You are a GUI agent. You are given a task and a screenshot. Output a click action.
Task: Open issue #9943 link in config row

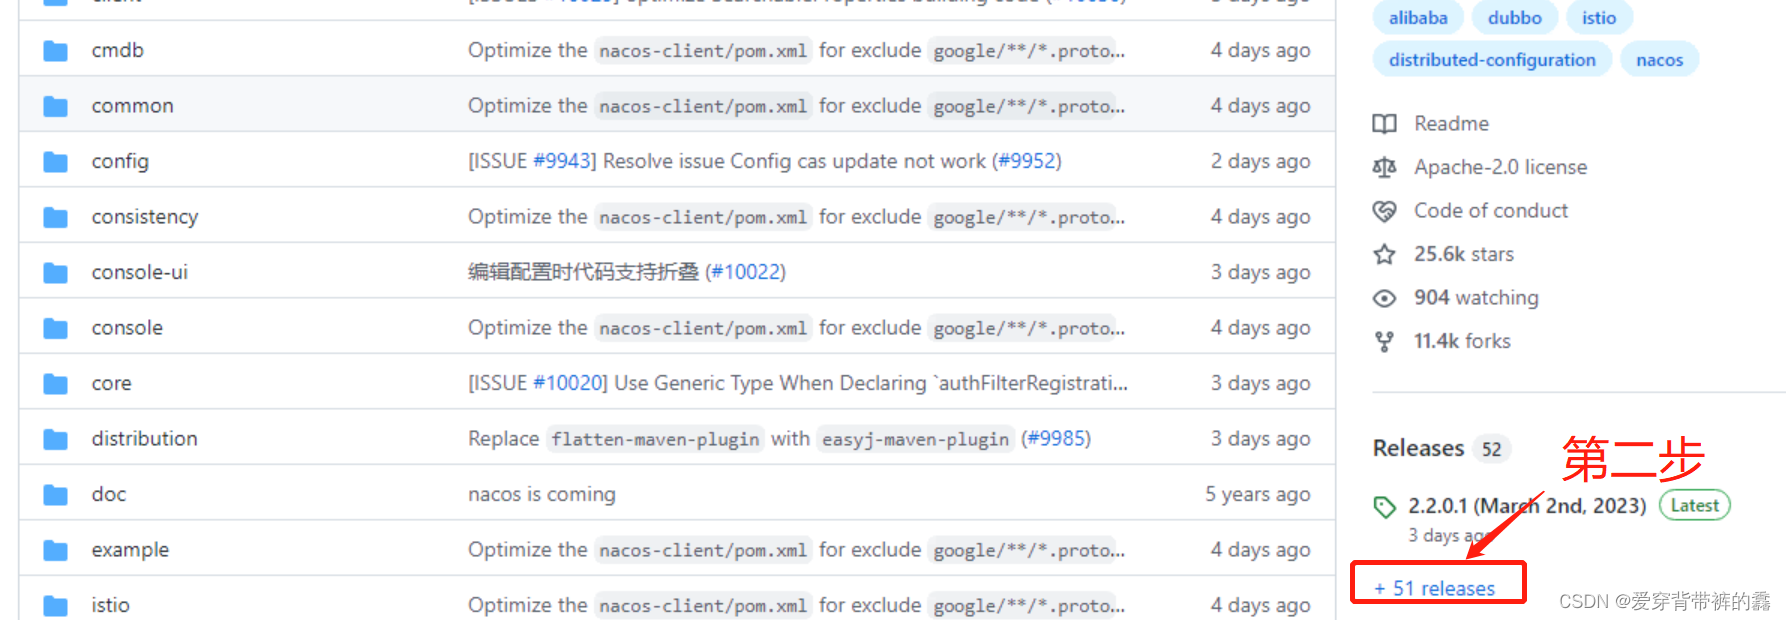pyautogui.click(x=563, y=161)
